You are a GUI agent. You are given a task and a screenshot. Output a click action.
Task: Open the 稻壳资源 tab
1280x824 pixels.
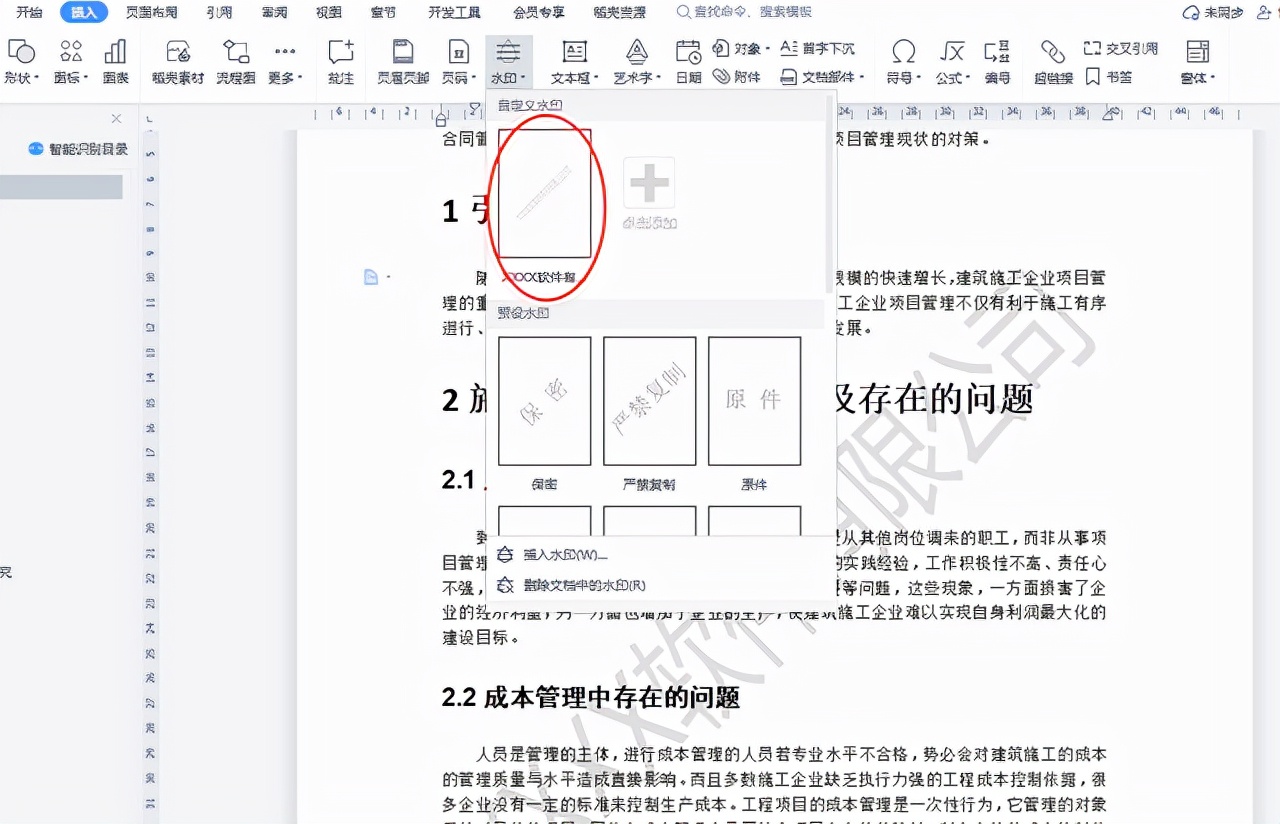619,12
